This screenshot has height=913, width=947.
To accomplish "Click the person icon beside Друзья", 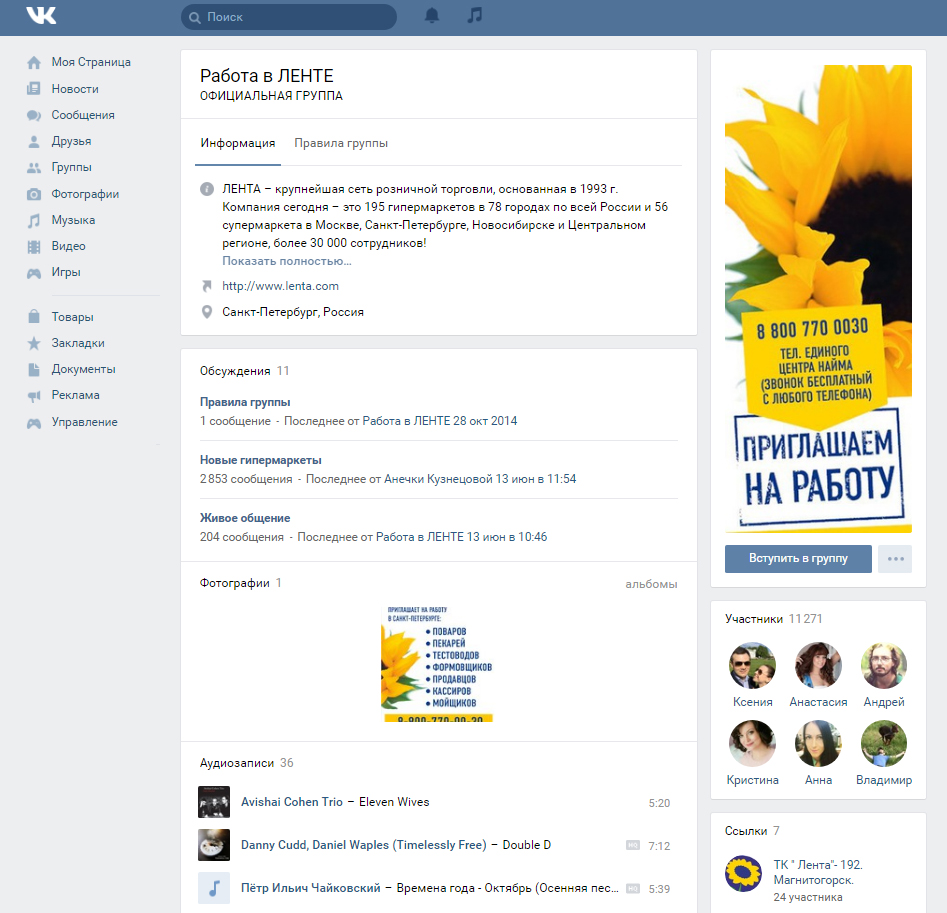I will [x=34, y=141].
